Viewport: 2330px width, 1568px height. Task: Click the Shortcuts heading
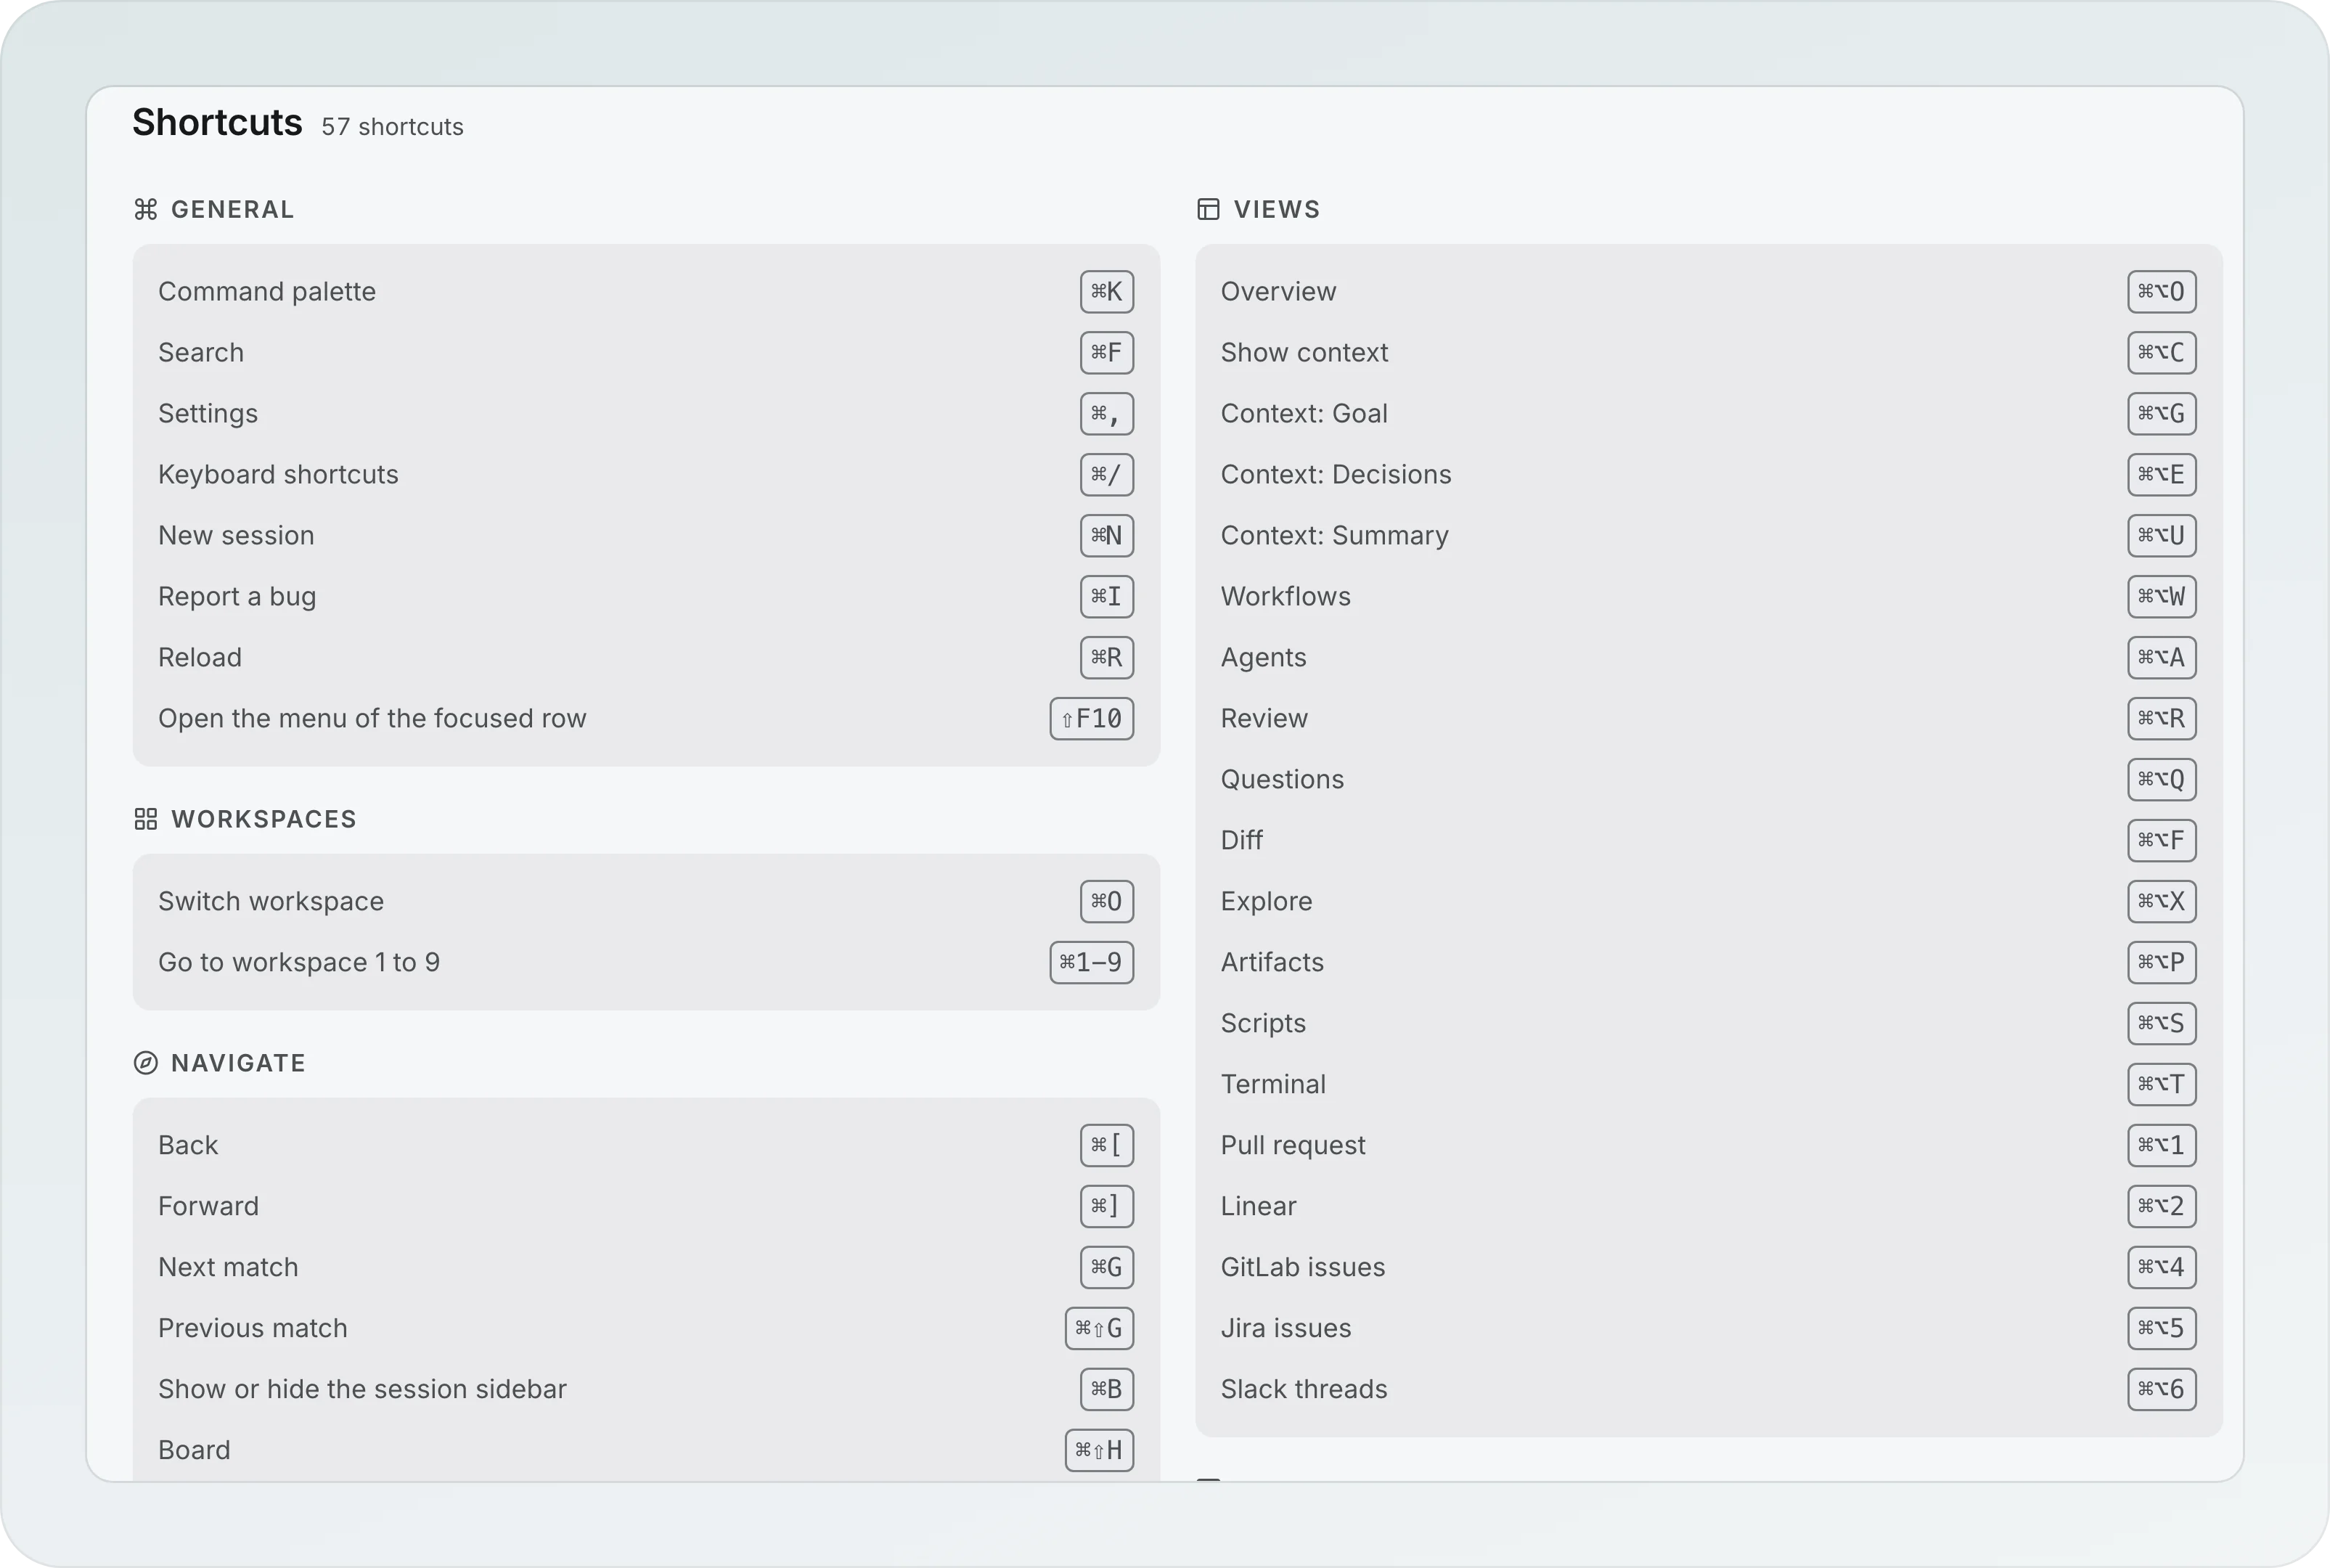(217, 122)
